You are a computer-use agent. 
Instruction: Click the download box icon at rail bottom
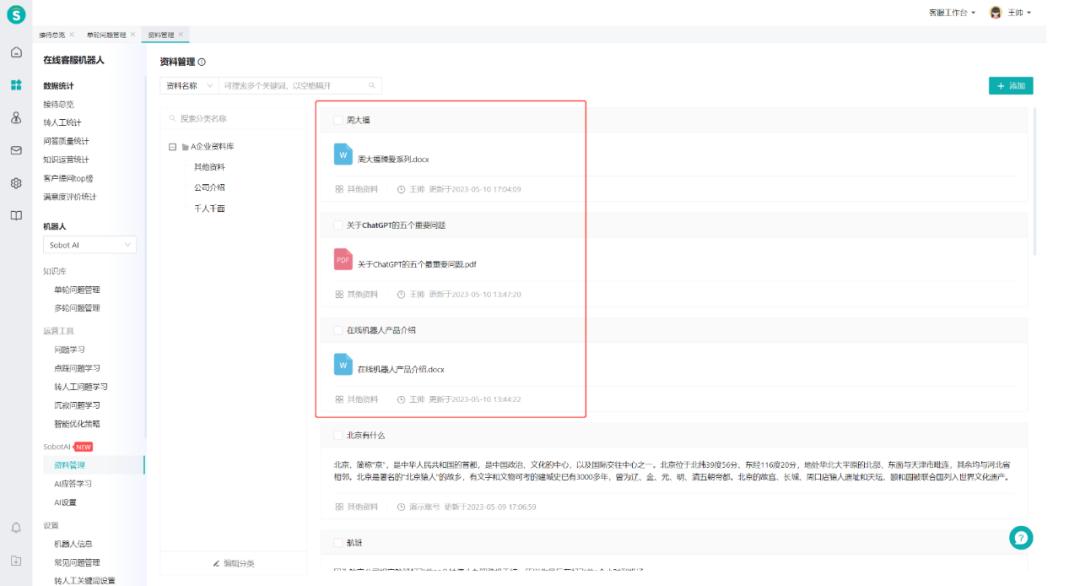pos(16,561)
